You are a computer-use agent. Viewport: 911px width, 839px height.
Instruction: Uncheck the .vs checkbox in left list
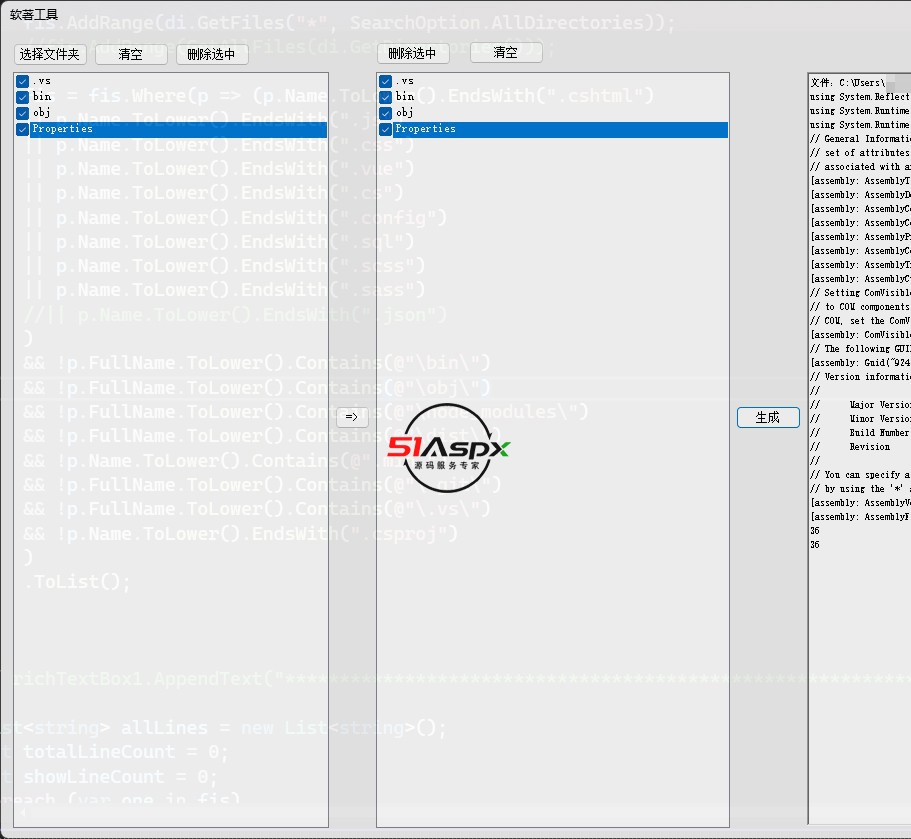point(23,81)
